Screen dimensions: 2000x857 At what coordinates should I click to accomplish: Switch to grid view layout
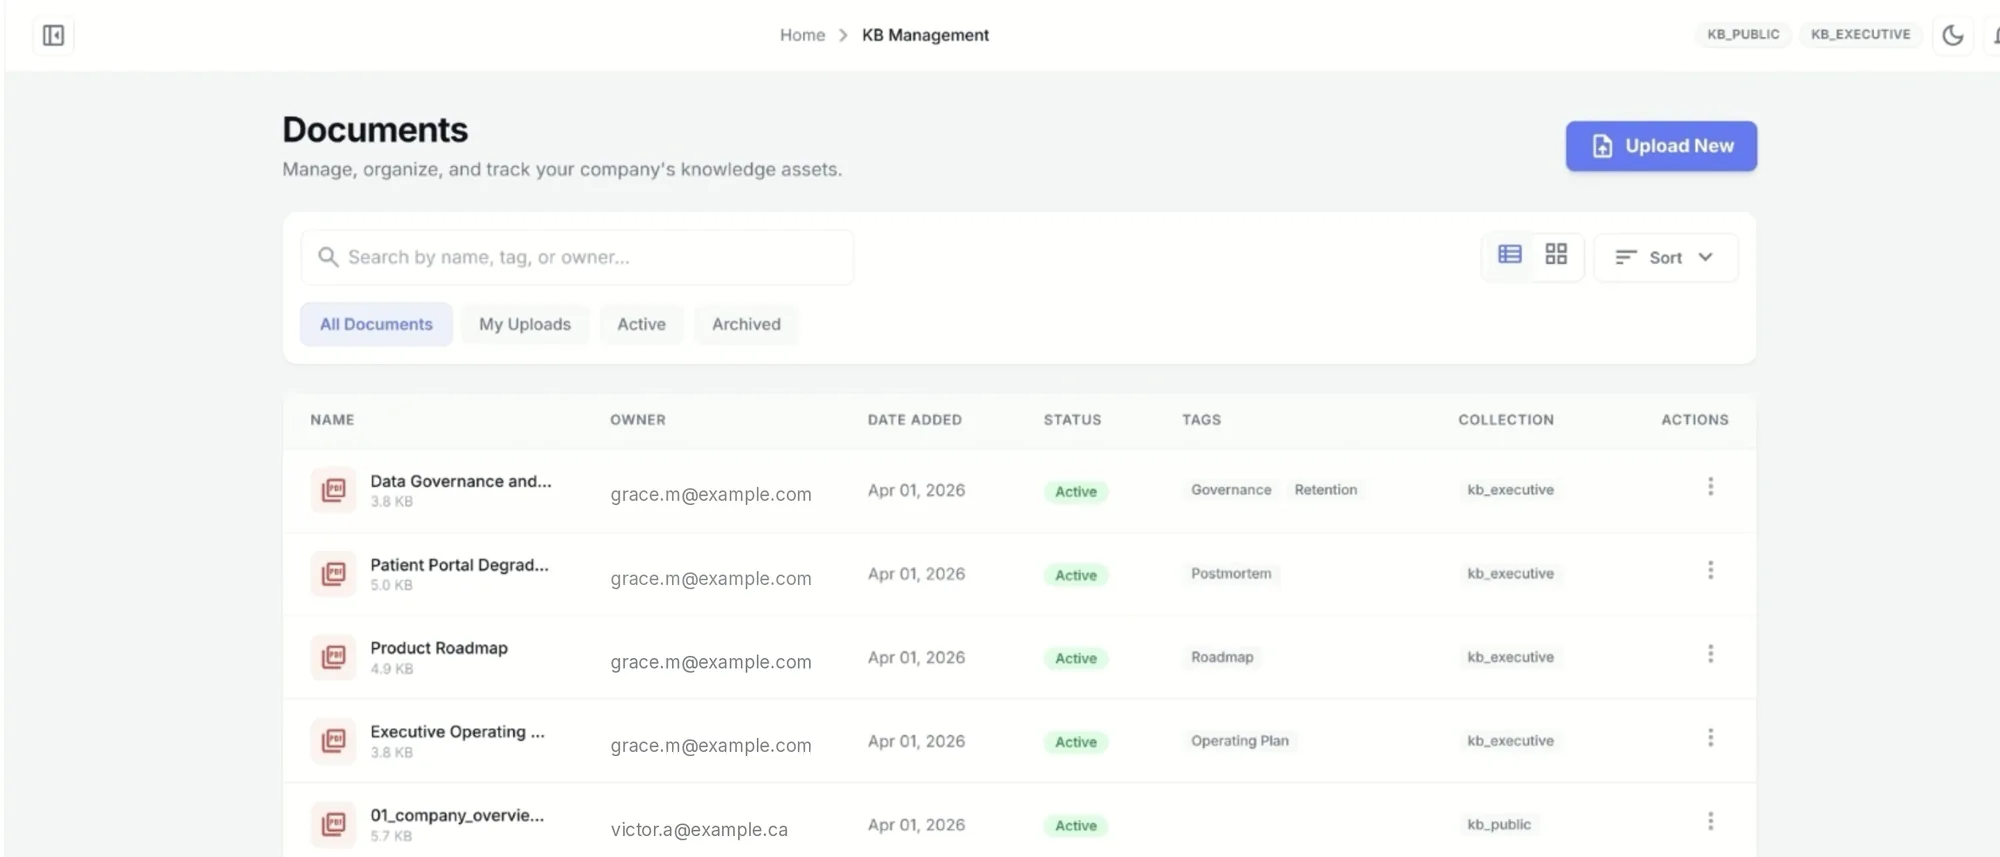[x=1556, y=254]
